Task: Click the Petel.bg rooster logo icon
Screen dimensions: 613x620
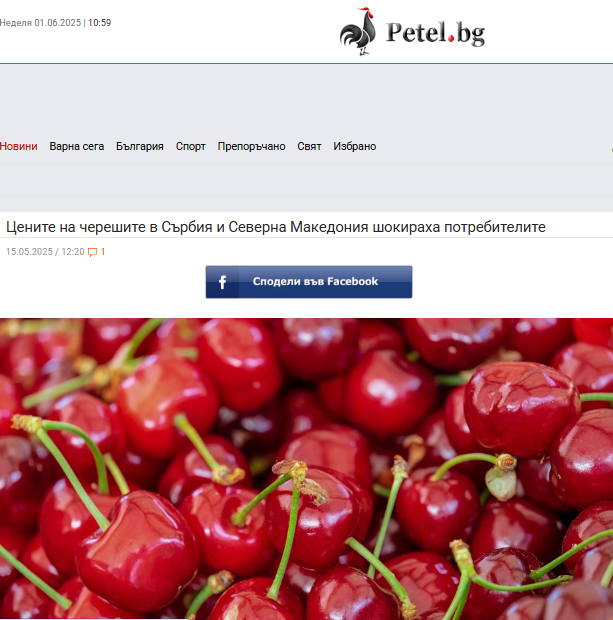Action: (x=358, y=32)
